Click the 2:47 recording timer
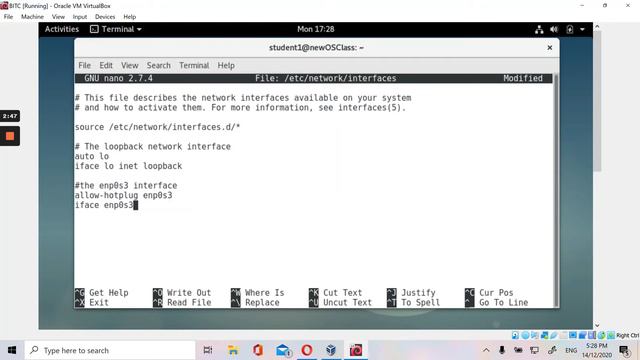This screenshot has height=360, width=640. click(x=10, y=116)
